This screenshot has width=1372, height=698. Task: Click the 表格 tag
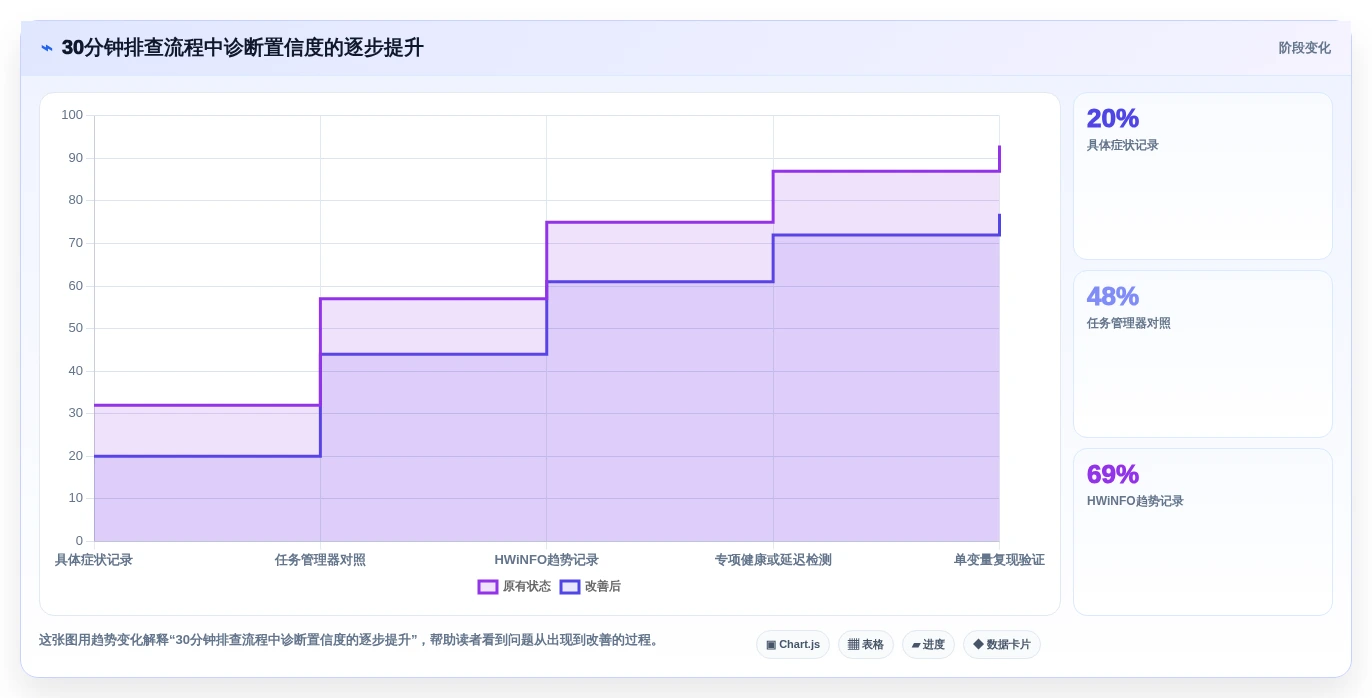coord(866,645)
